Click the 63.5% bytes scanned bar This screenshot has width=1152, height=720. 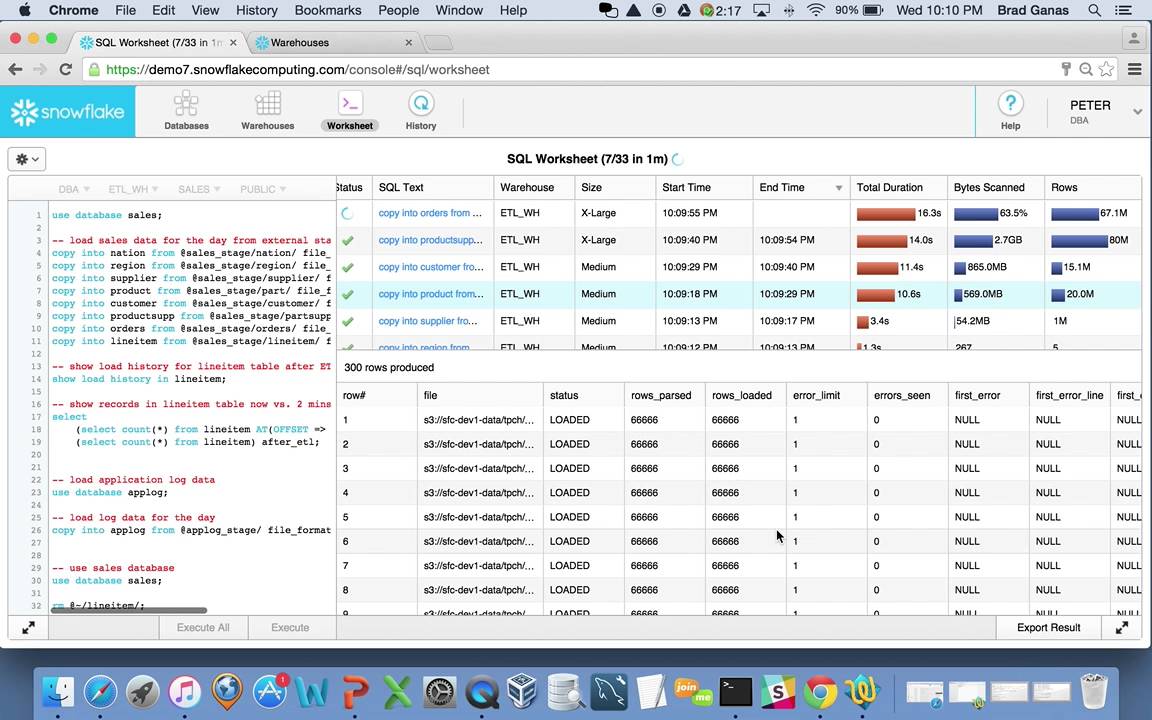point(976,213)
